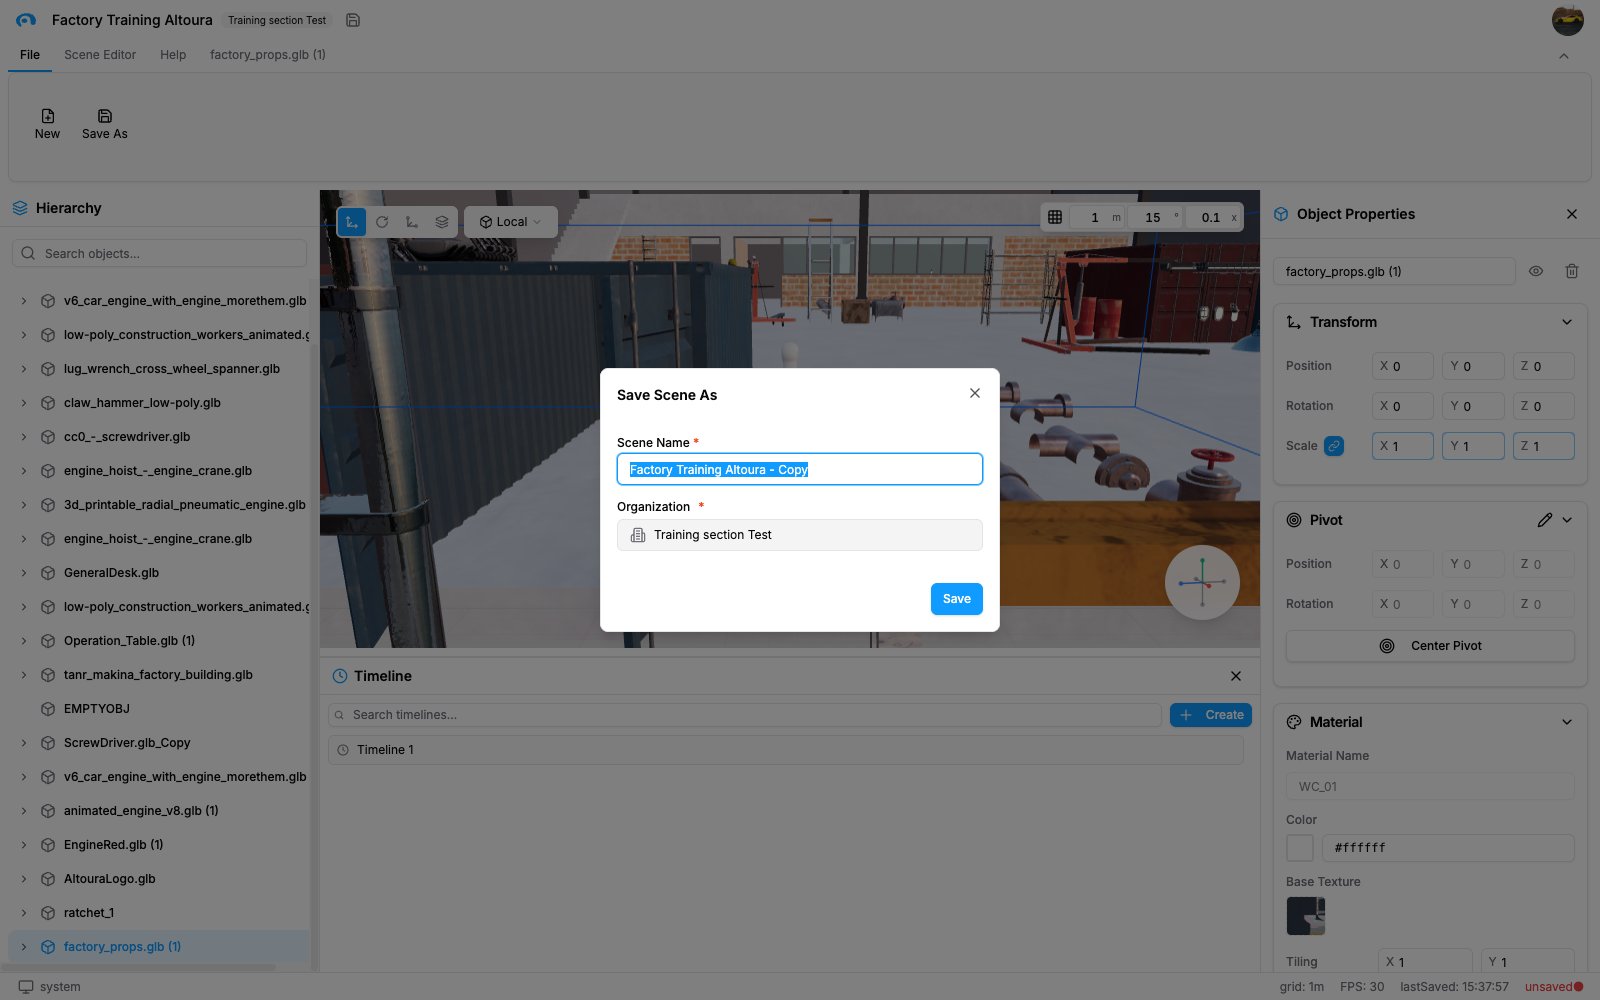Toggle the uniform scale link lock

1334,446
